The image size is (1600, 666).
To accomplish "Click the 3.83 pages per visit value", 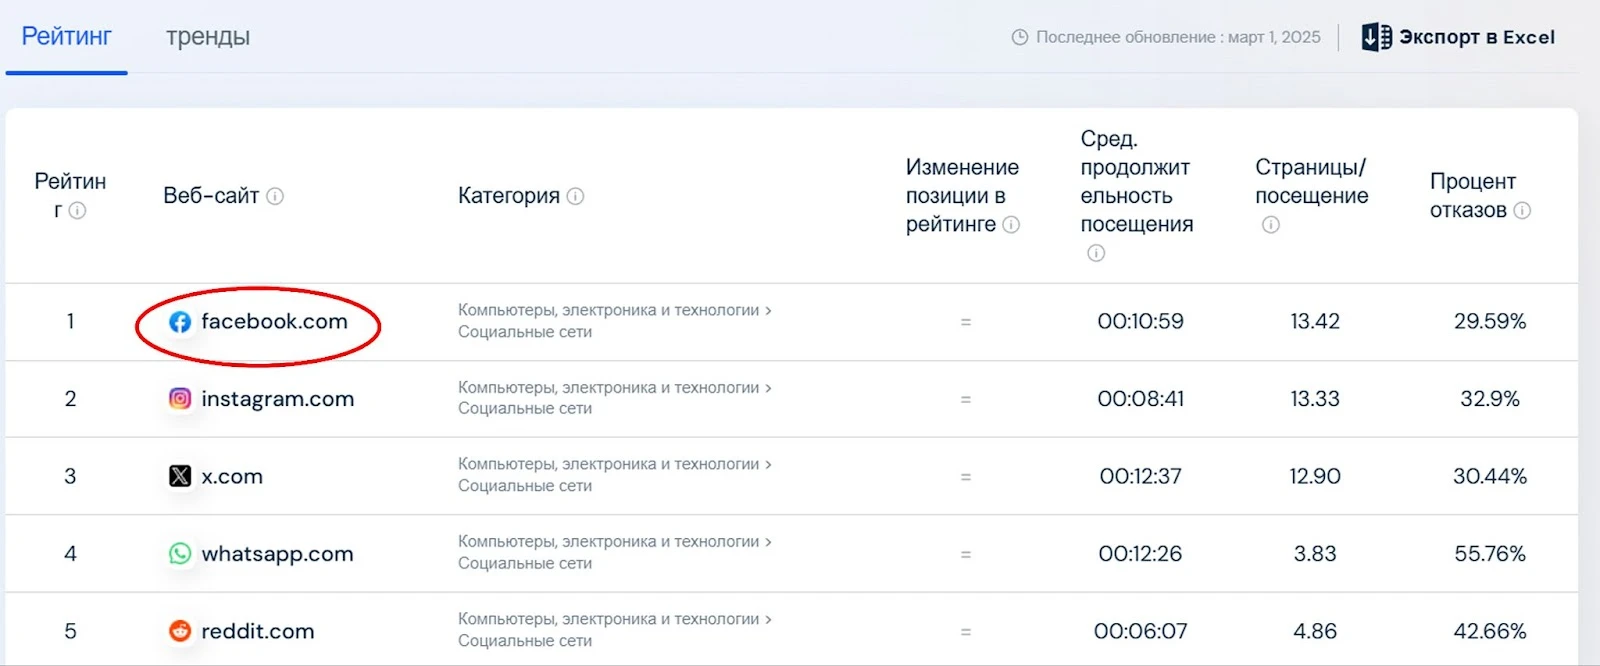I will tap(1315, 554).
